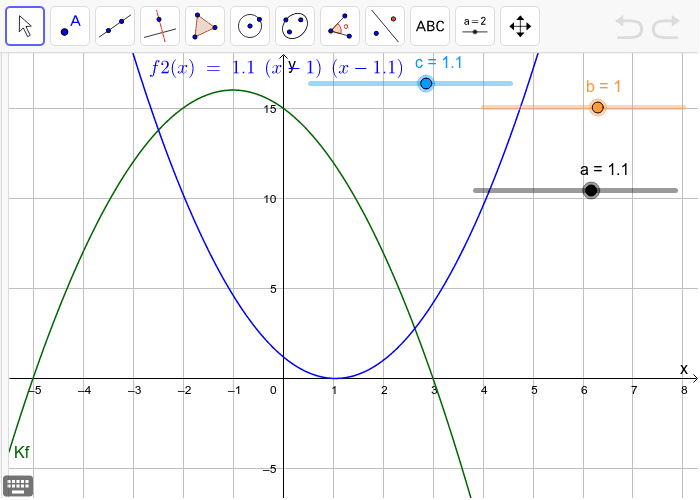Screen dimensions: 700x500
Task: Click the Redo arrow
Action: point(666,27)
